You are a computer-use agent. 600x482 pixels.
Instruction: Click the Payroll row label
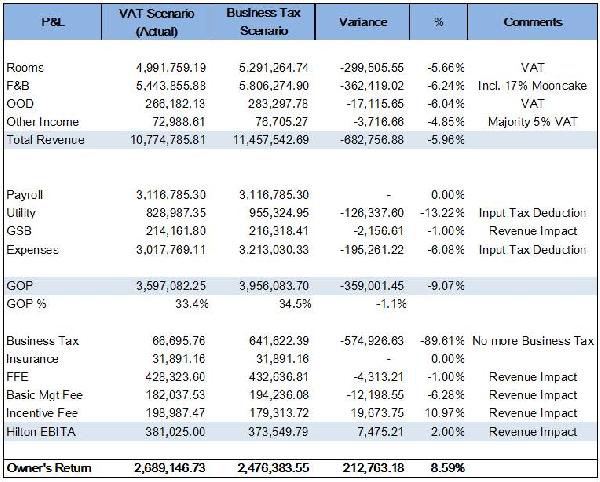24,195
